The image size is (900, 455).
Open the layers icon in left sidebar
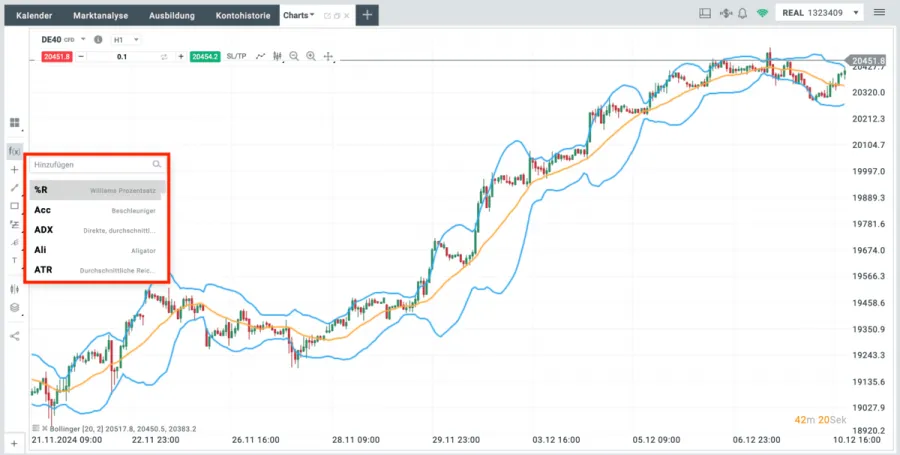pos(14,307)
